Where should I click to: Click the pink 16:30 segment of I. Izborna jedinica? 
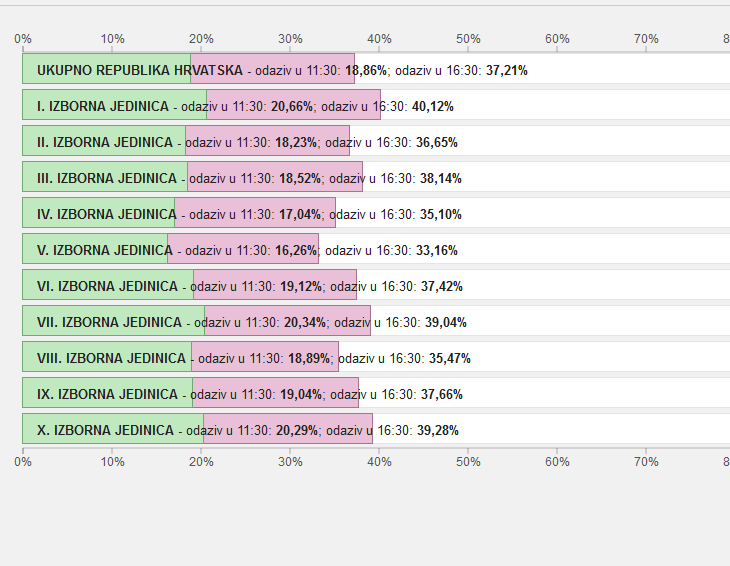[293, 105]
